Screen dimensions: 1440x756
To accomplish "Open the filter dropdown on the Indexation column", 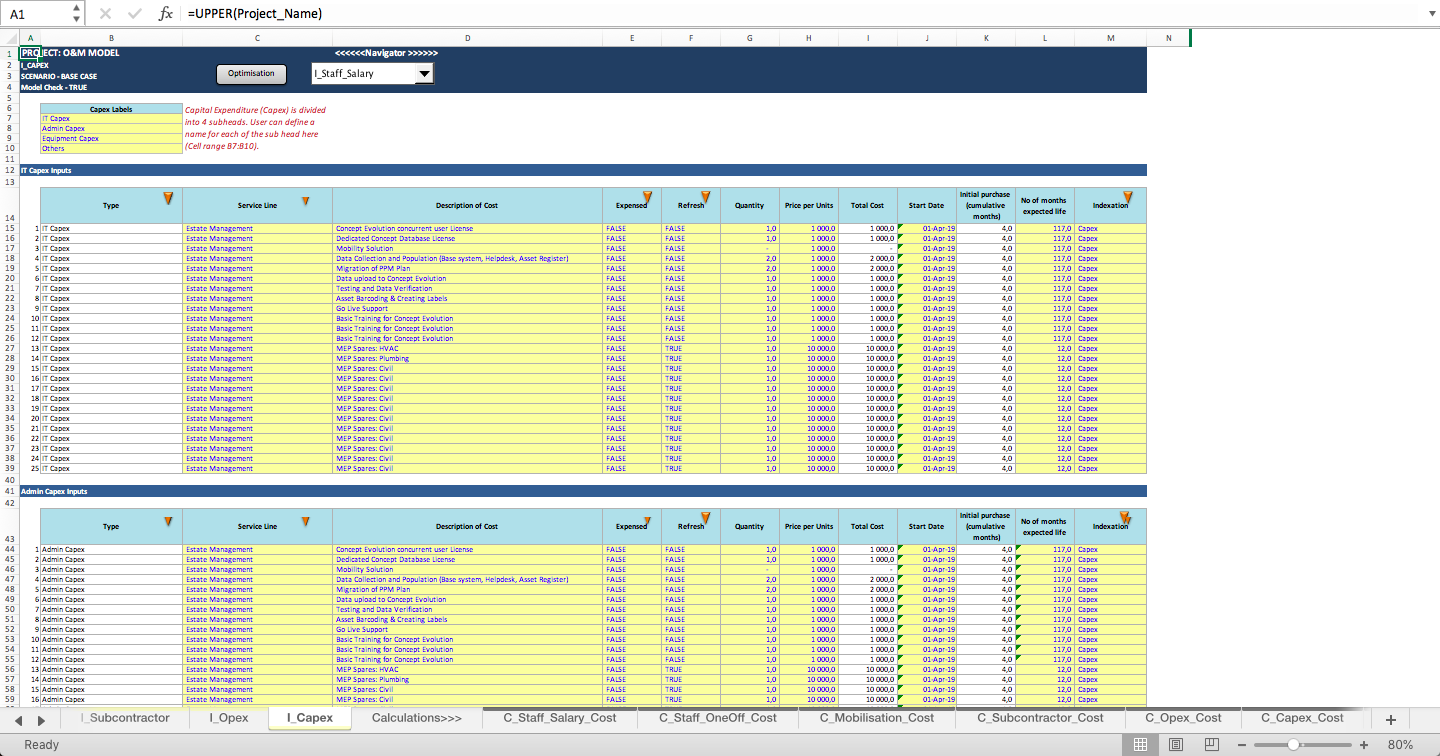I will tap(1128, 195).
